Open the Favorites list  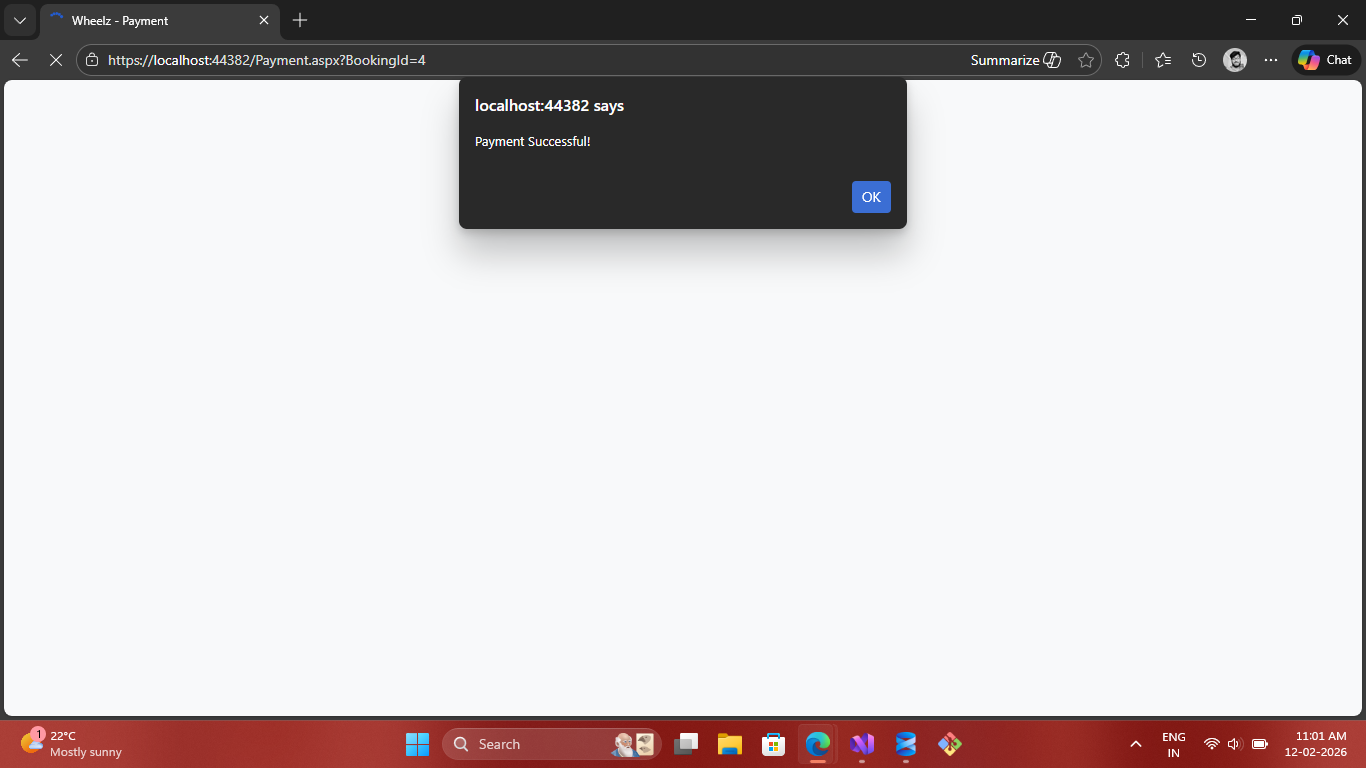[x=1162, y=60]
